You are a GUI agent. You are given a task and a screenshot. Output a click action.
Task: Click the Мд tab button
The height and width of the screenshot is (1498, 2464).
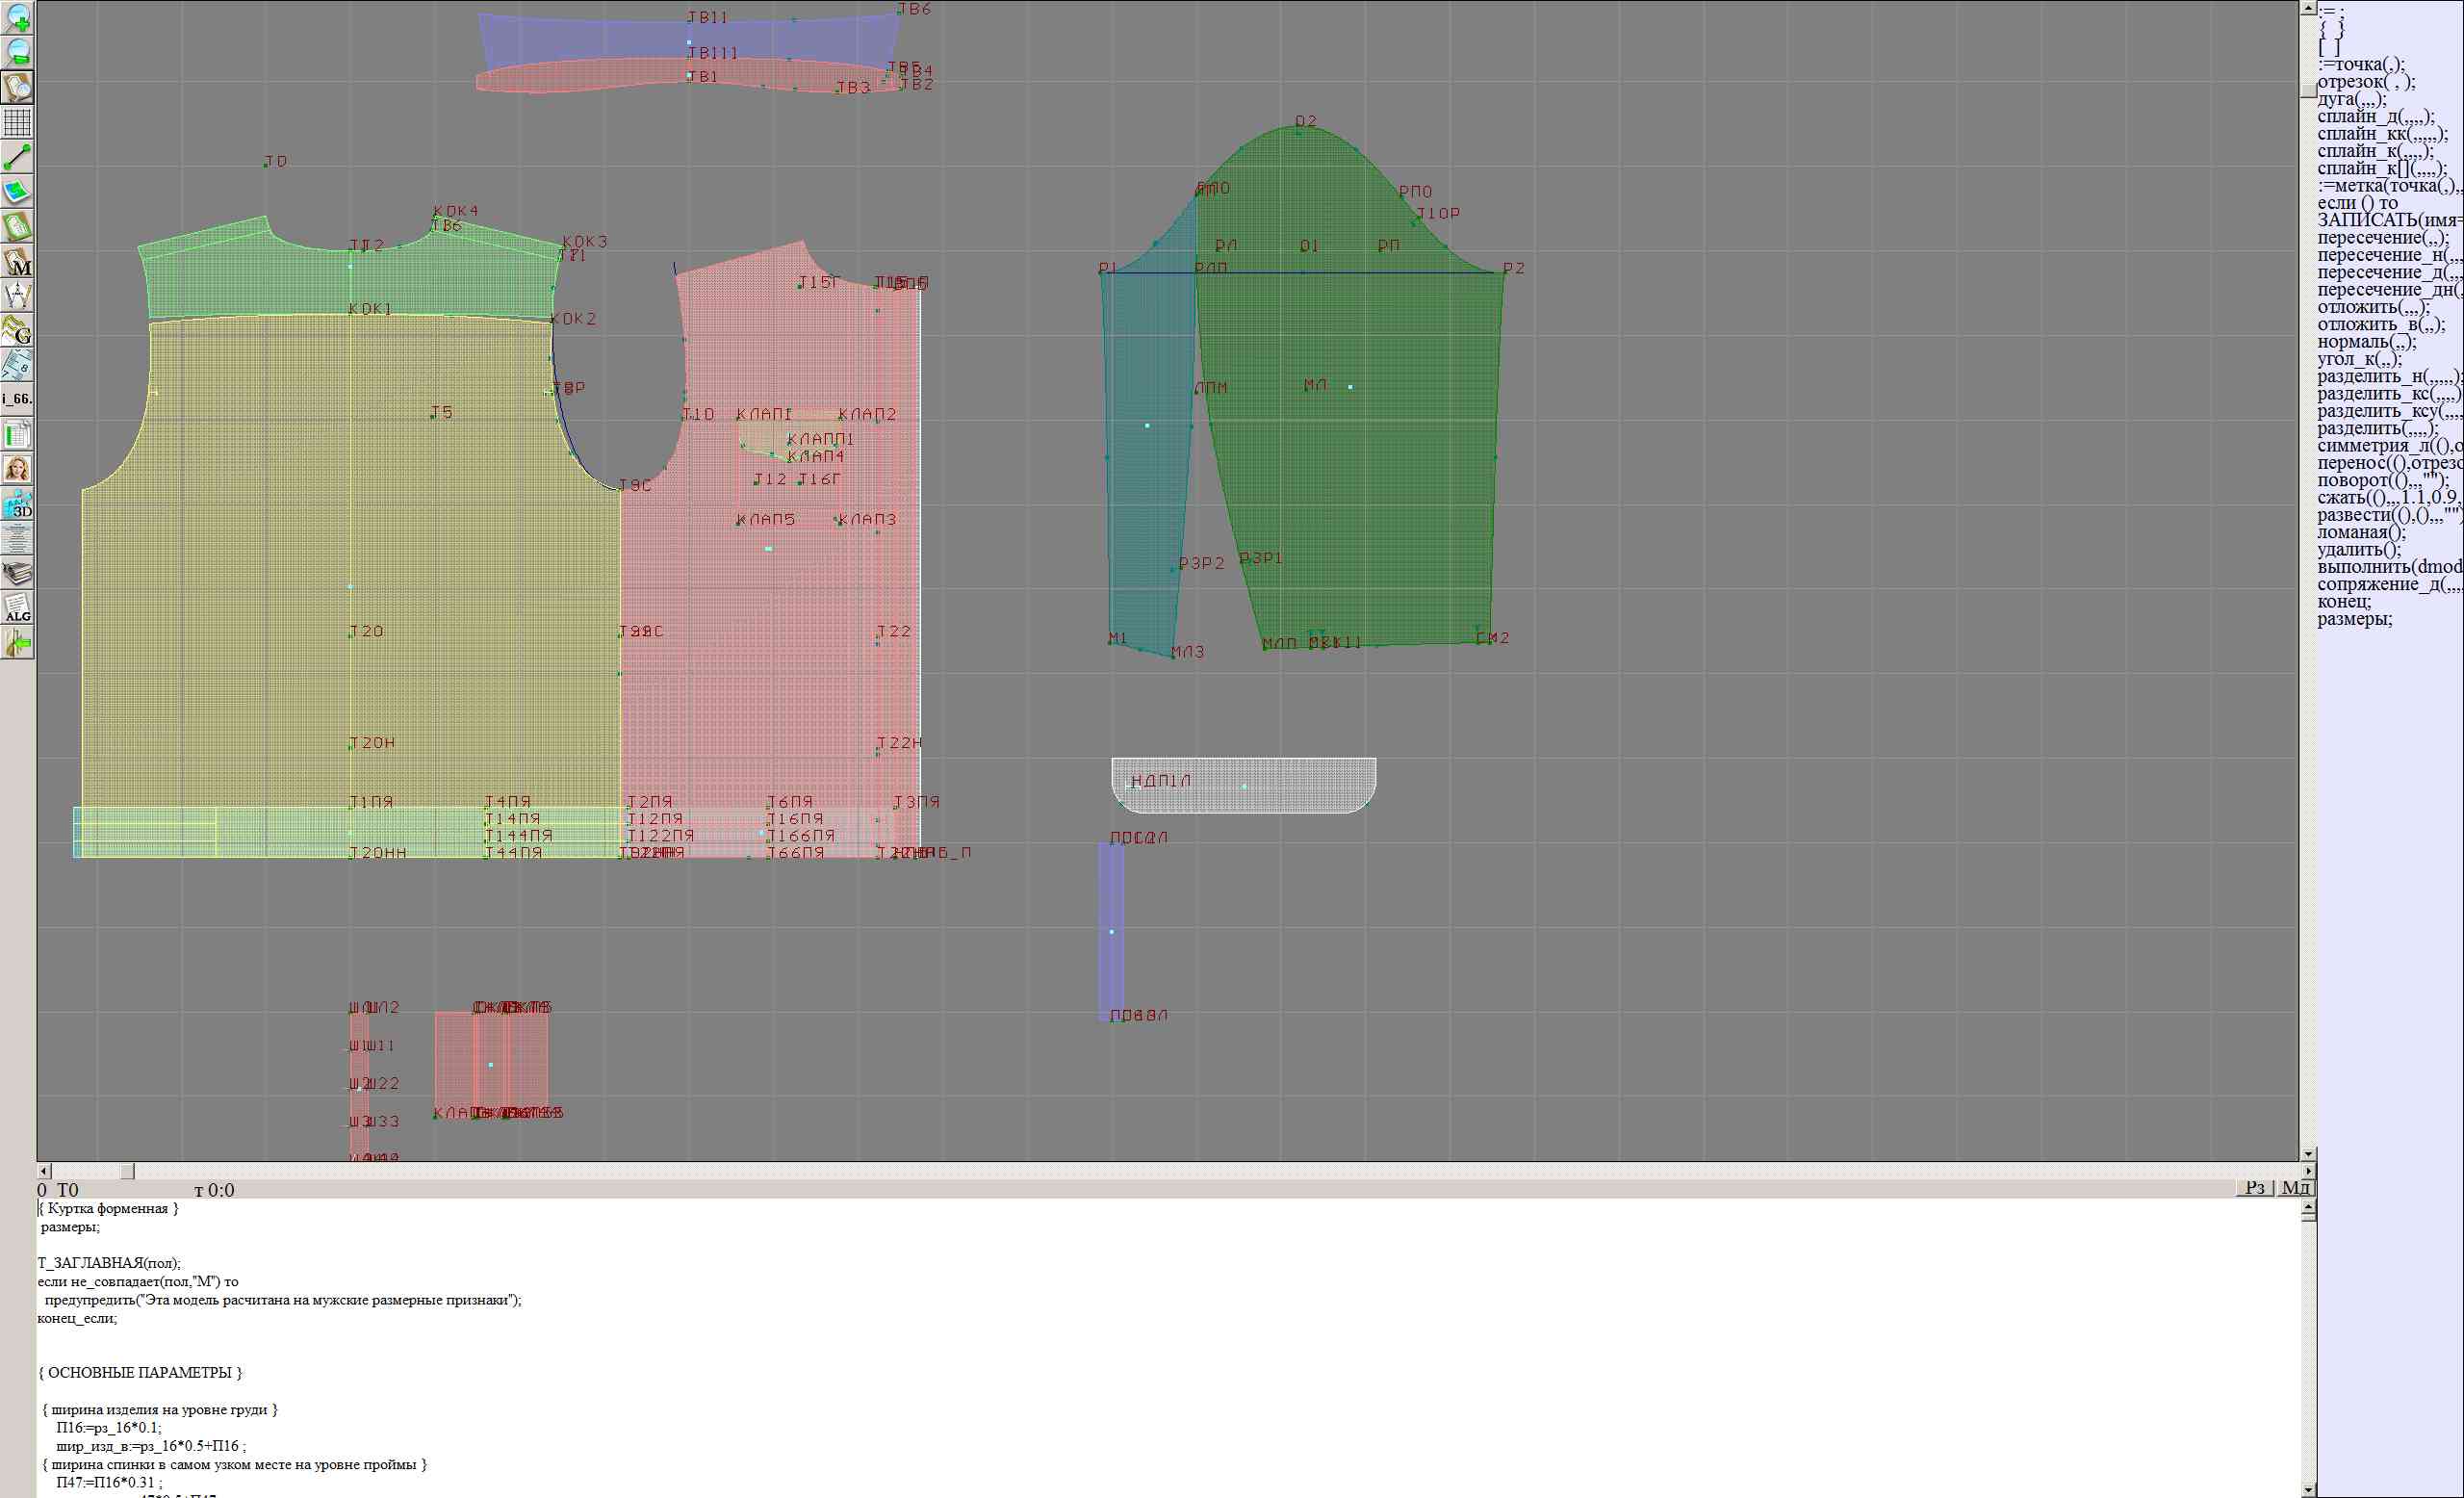pyautogui.click(x=2295, y=1187)
